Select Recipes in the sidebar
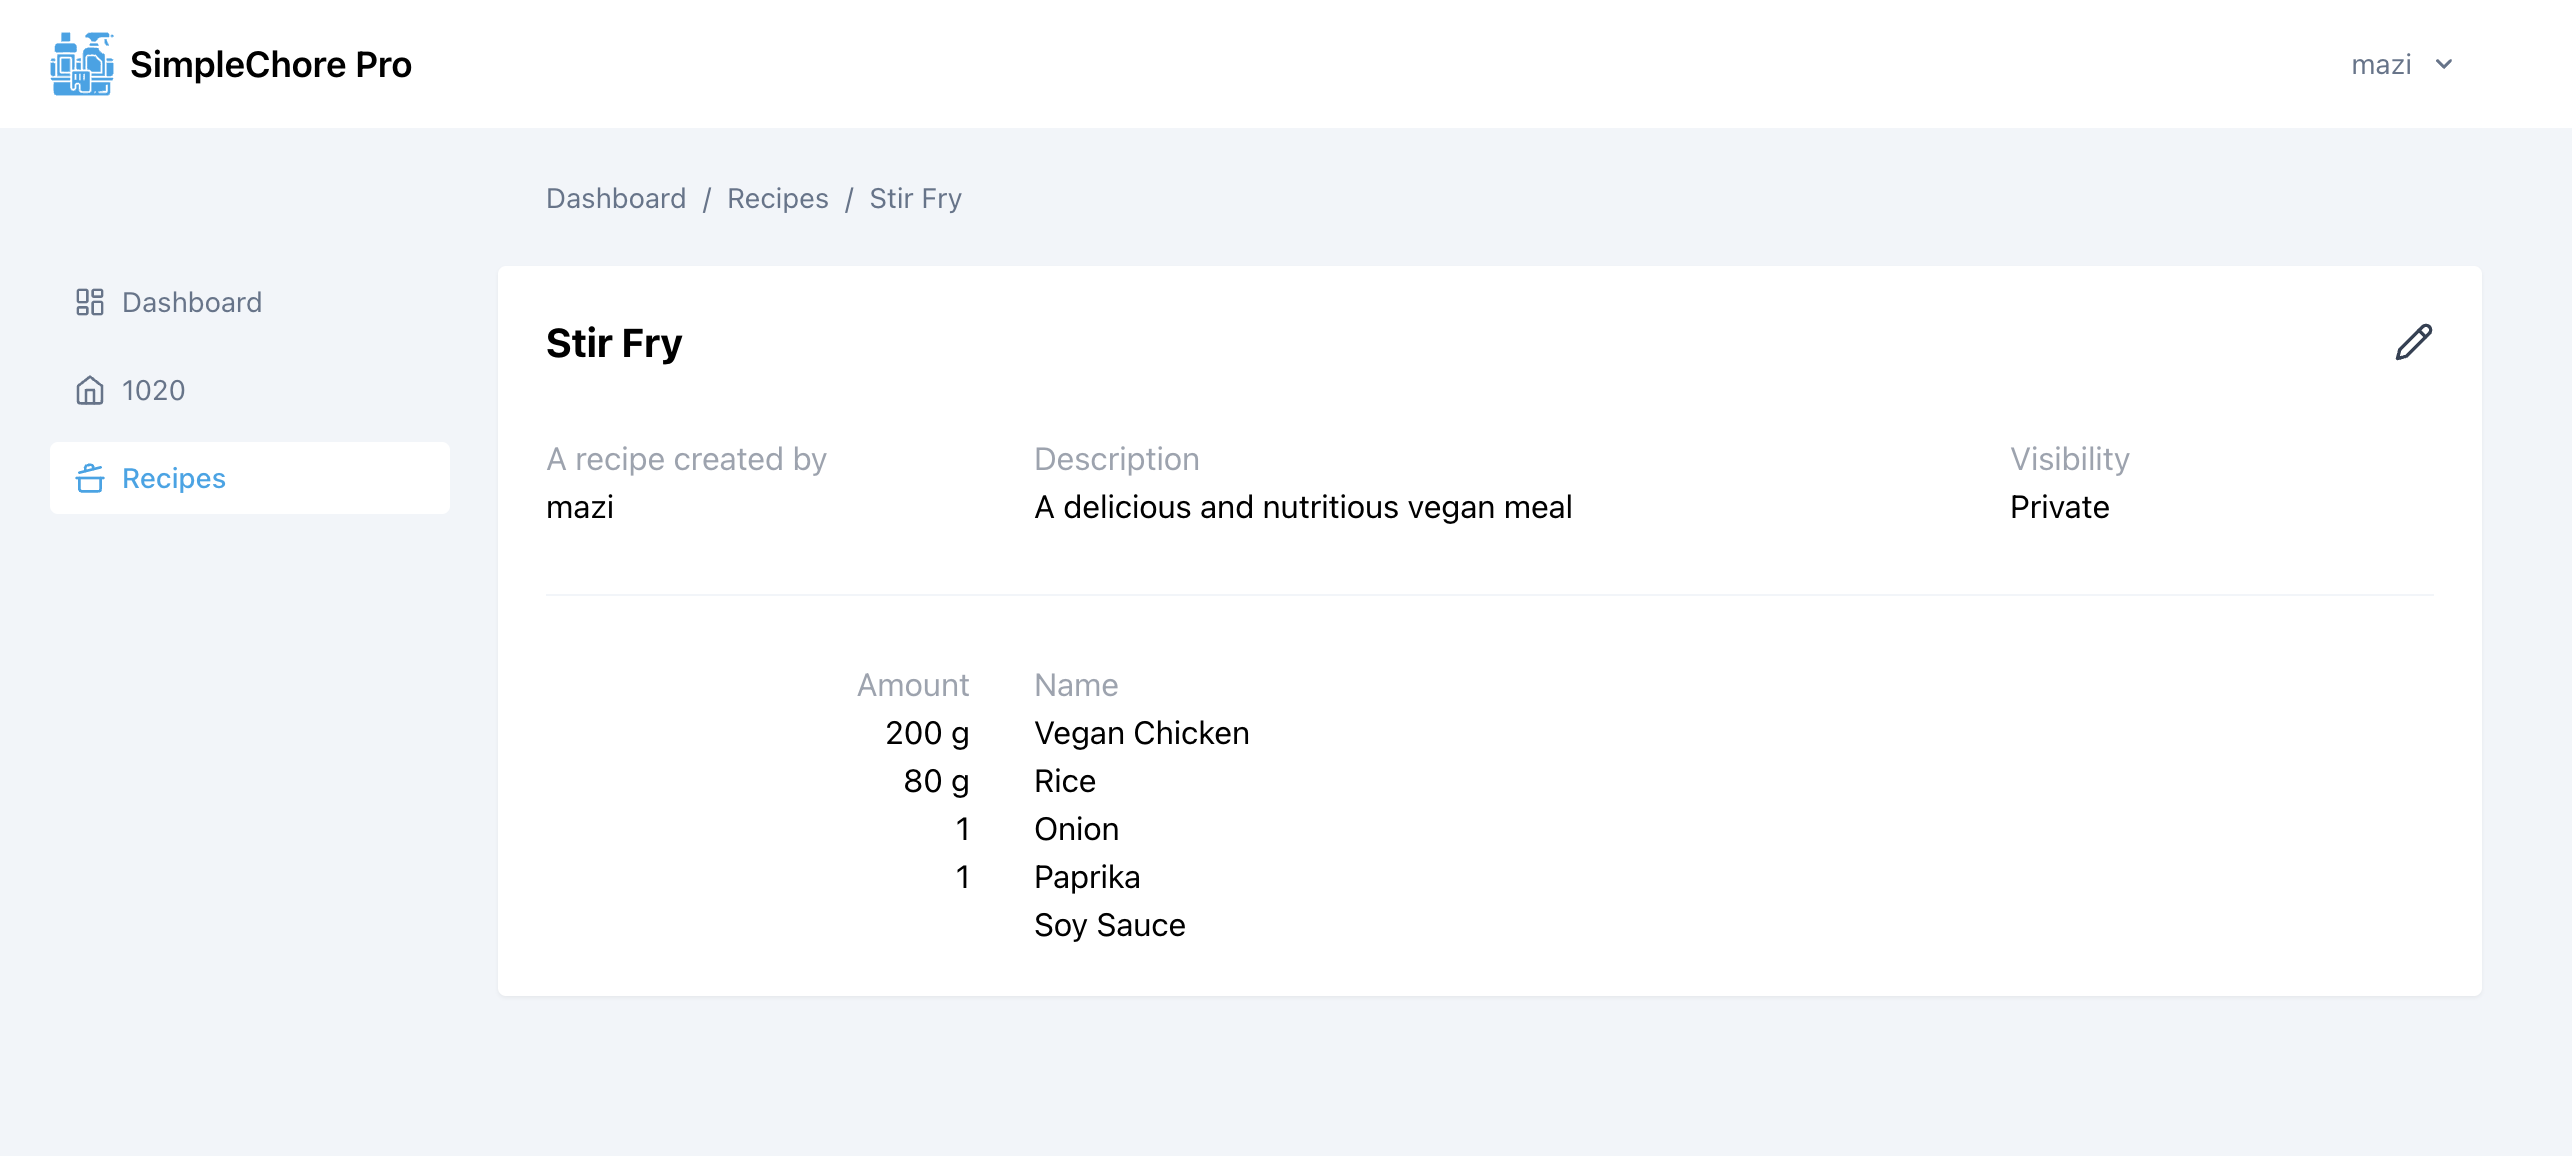Viewport: 2572px width, 1156px height. pos(250,478)
